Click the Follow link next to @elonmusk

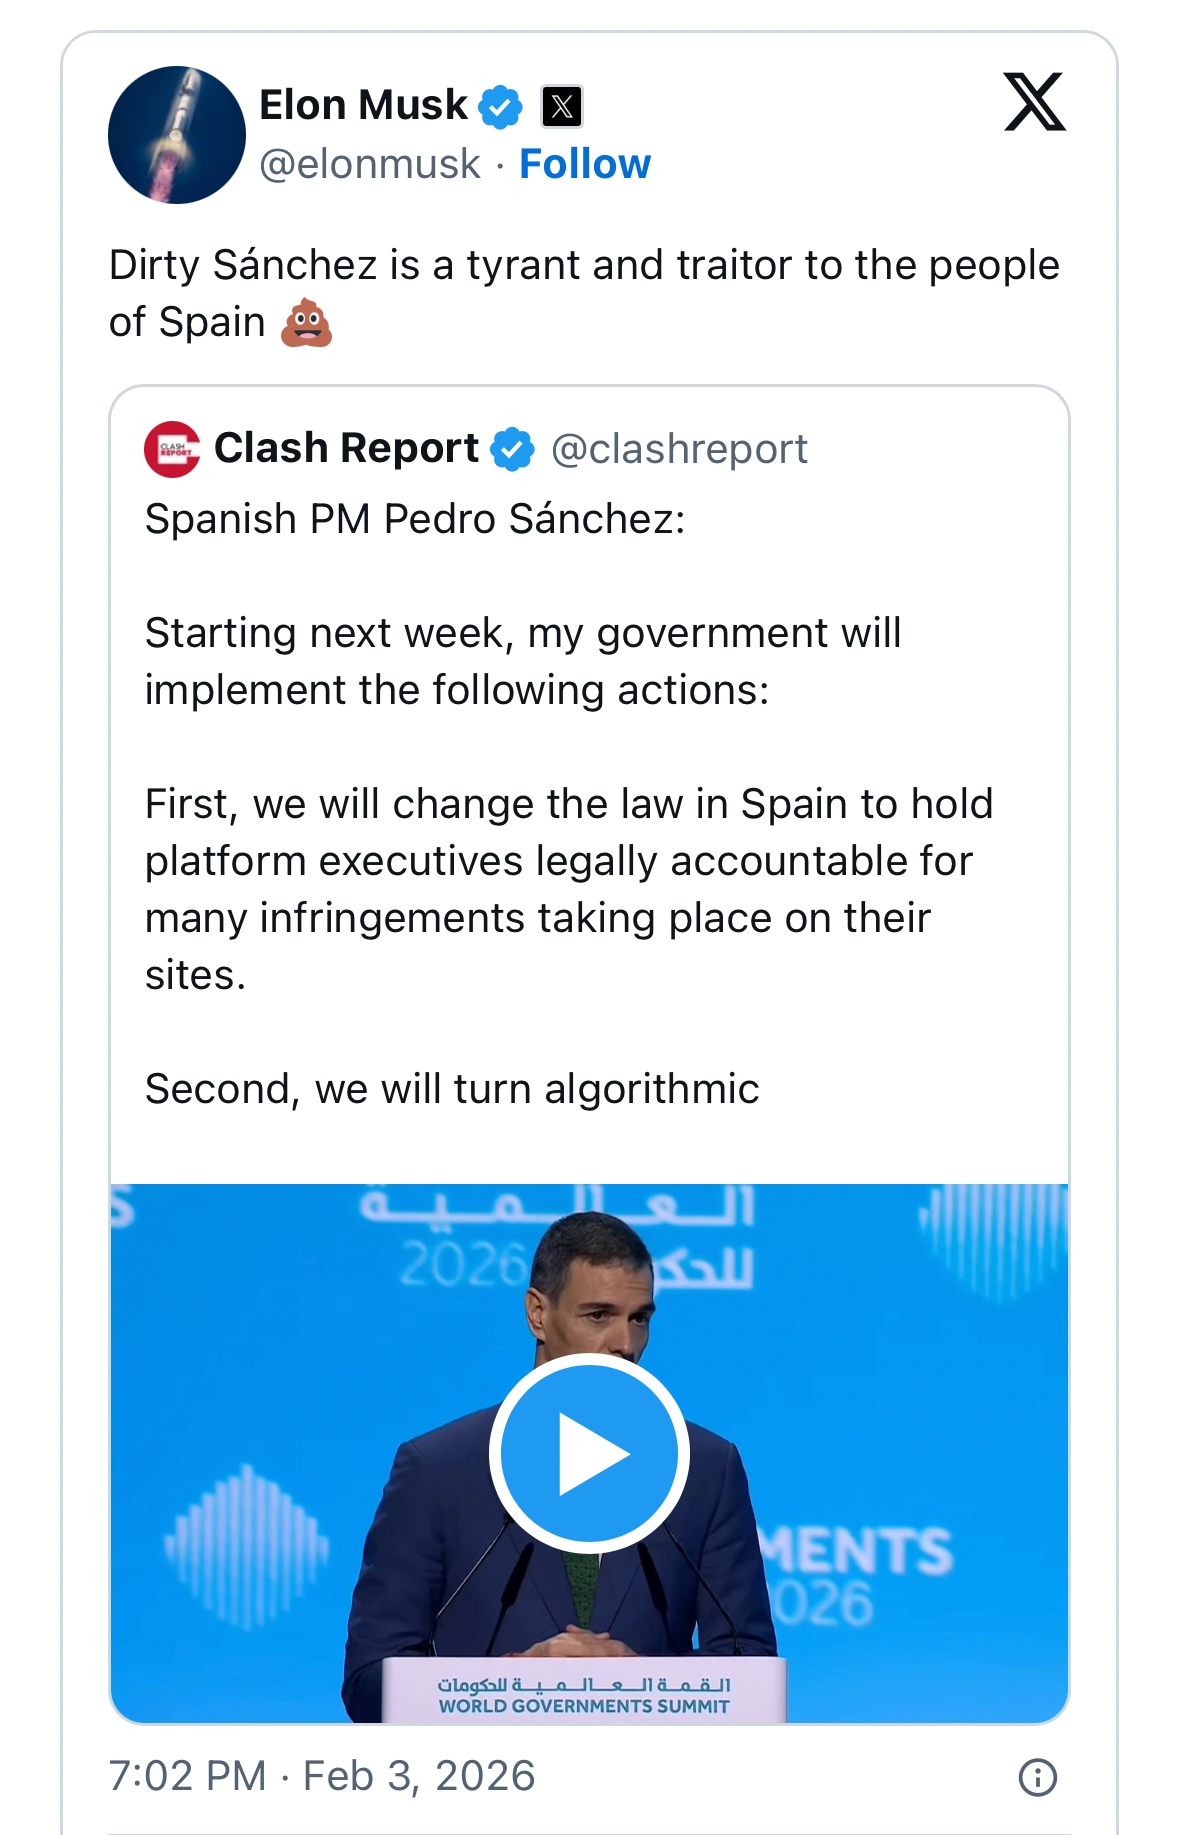point(585,164)
